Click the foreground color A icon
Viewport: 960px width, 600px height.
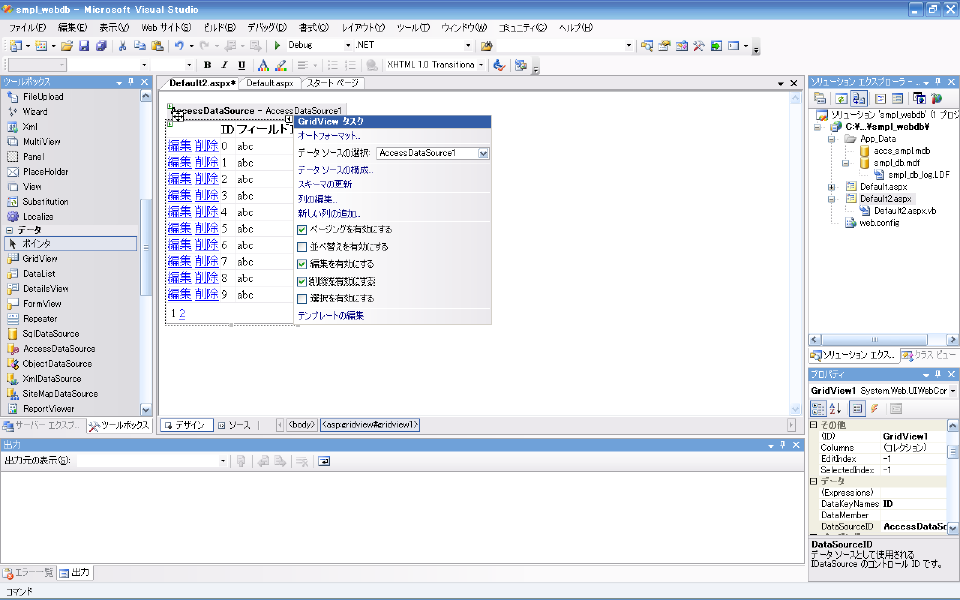click(x=263, y=65)
